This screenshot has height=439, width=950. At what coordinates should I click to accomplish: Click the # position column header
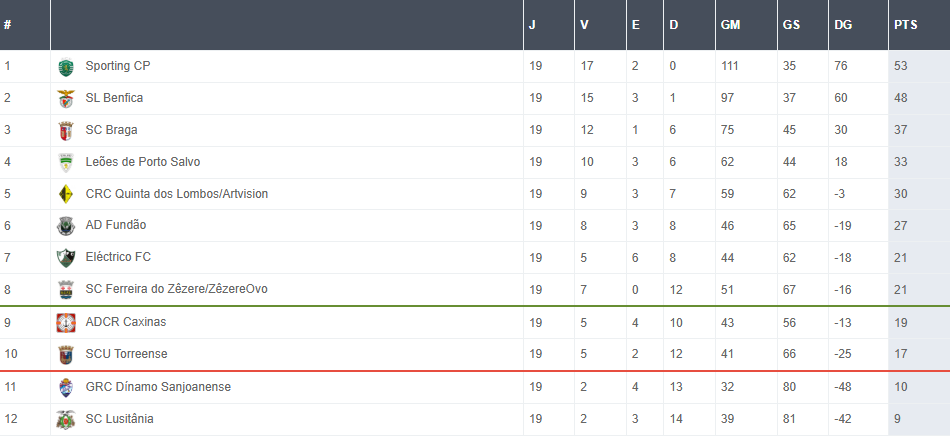(8, 25)
